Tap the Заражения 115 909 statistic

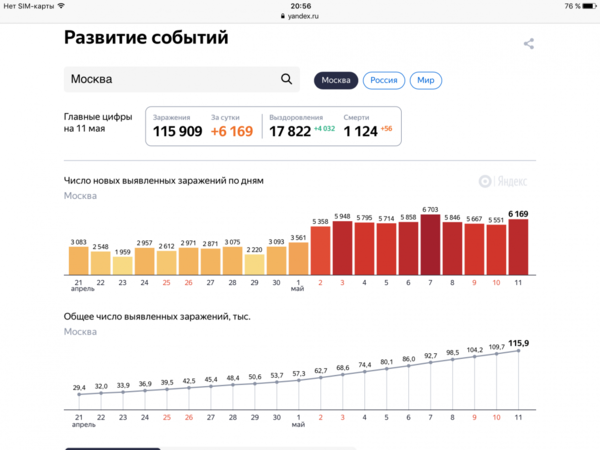coord(176,126)
